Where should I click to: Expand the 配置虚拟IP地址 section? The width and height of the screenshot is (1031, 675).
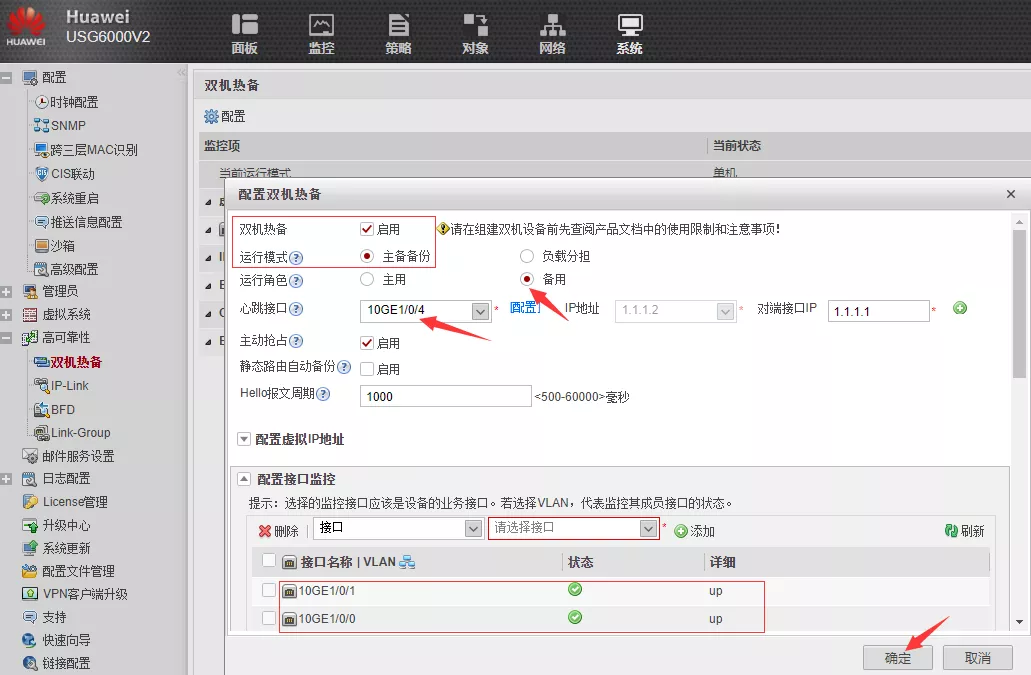click(244, 439)
